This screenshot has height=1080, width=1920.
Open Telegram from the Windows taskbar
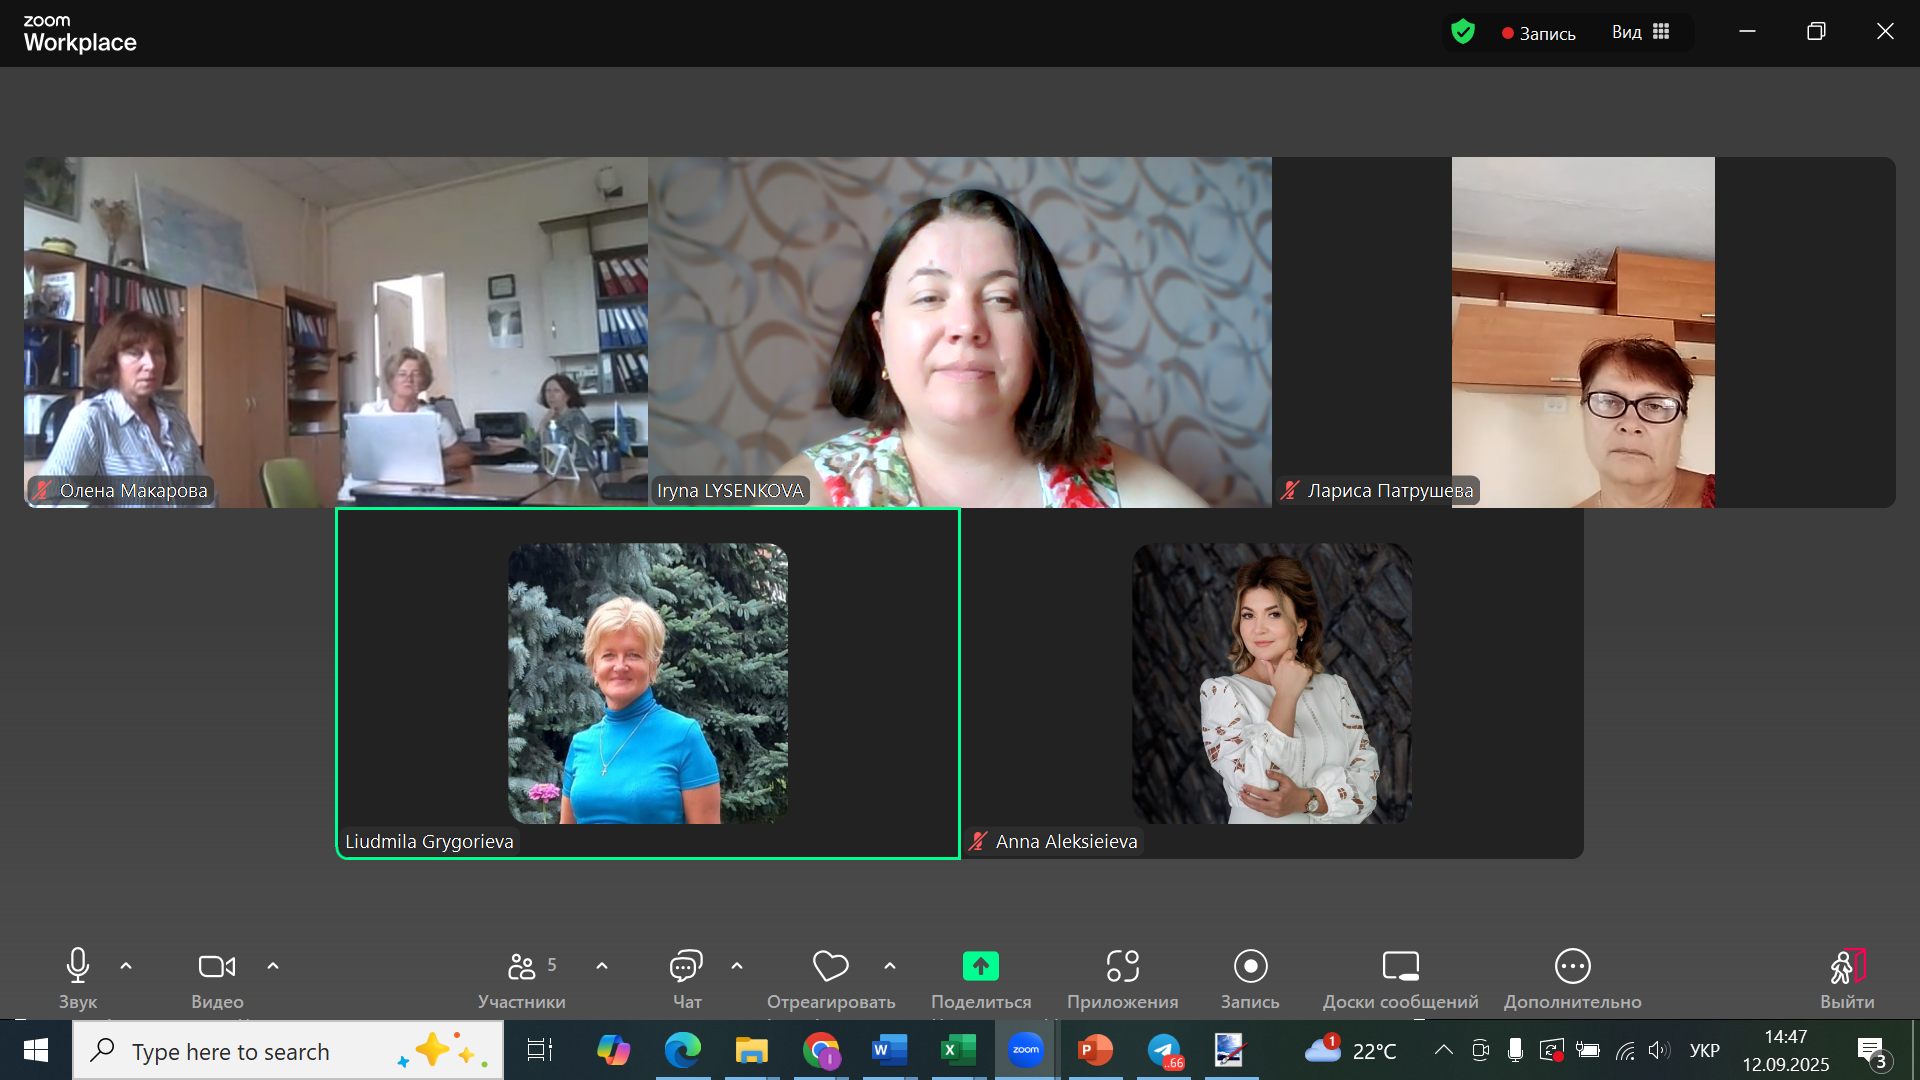pos(1164,1051)
